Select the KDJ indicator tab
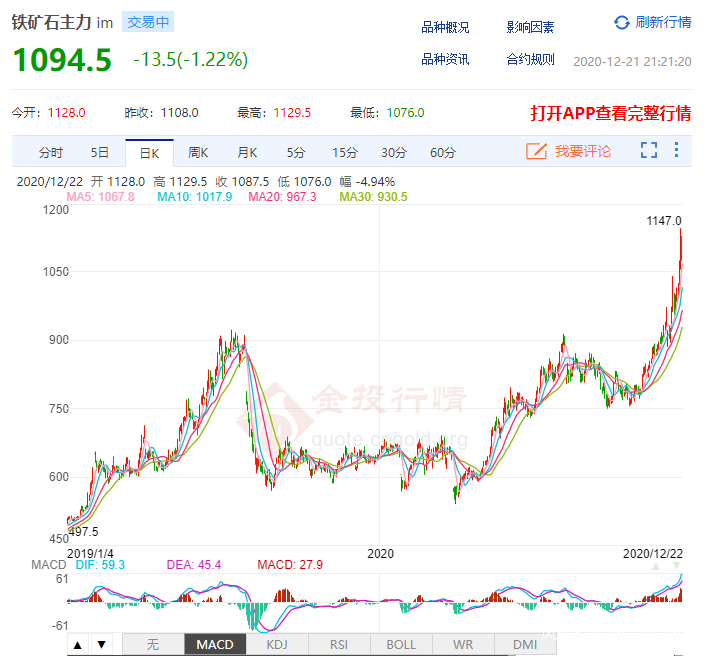The height and width of the screenshot is (656, 709). tap(277, 645)
